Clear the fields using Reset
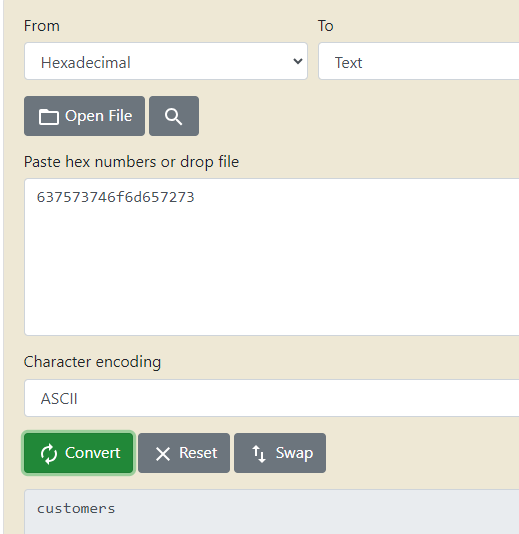Screen dimensions: 519x534 point(184,453)
